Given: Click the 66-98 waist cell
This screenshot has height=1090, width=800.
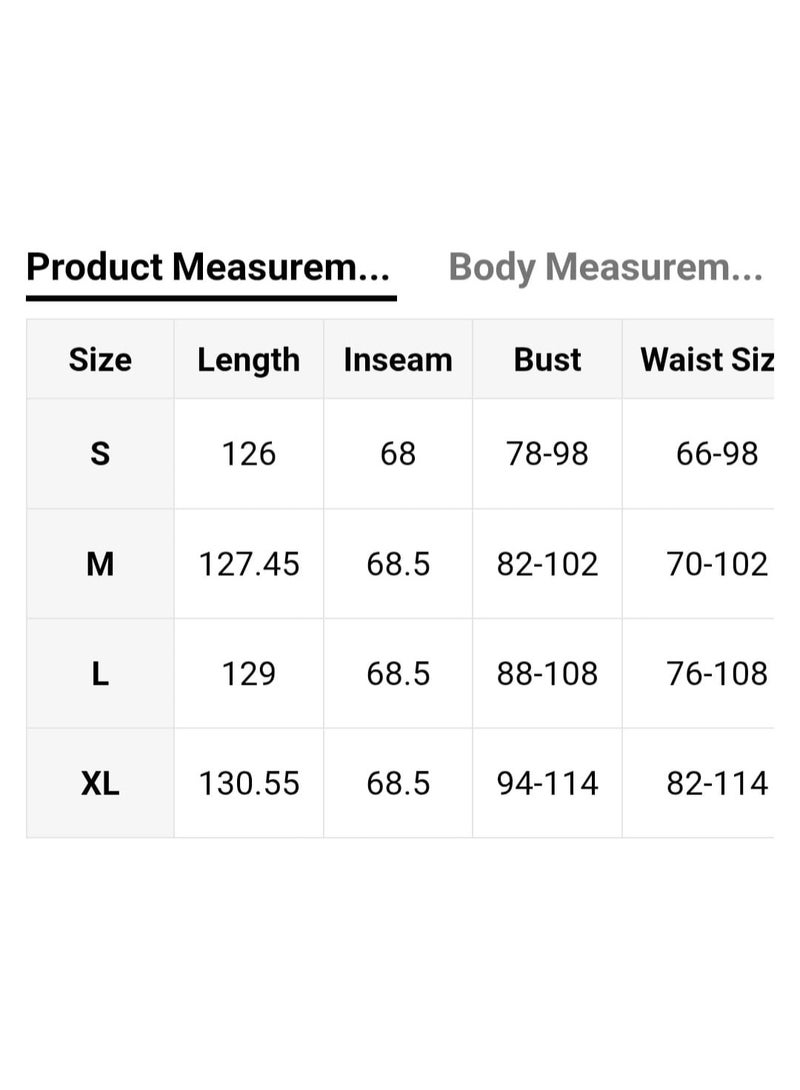Looking at the screenshot, I should tap(716, 454).
